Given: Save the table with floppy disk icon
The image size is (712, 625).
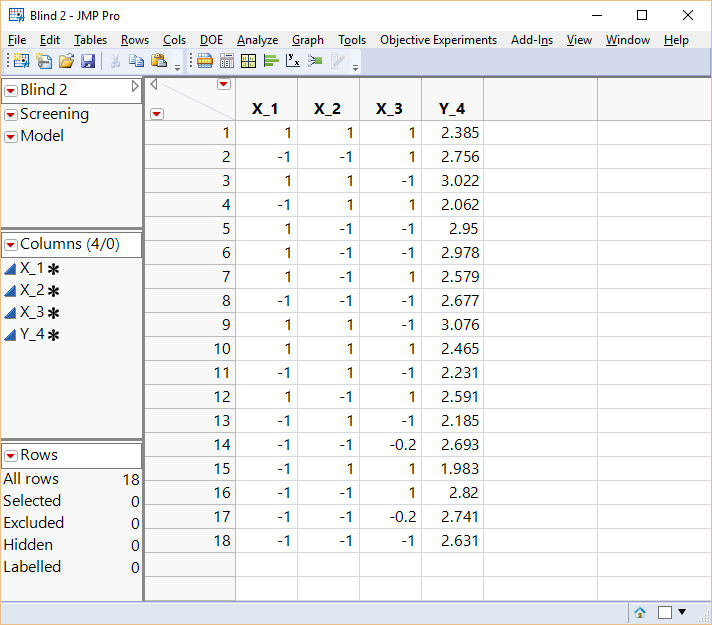Looking at the screenshot, I should point(88,61).
